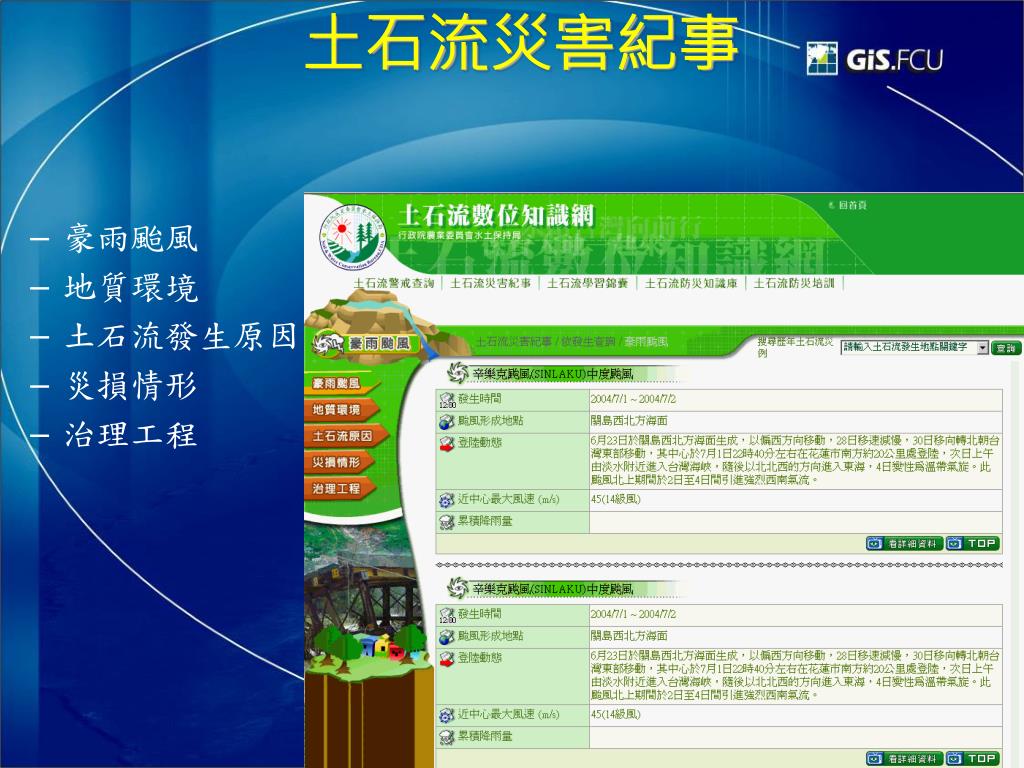Click the globe icon beside first 颱風形成地點
The width and height of the screenshot is (1024, 768).
click(447, 422)
